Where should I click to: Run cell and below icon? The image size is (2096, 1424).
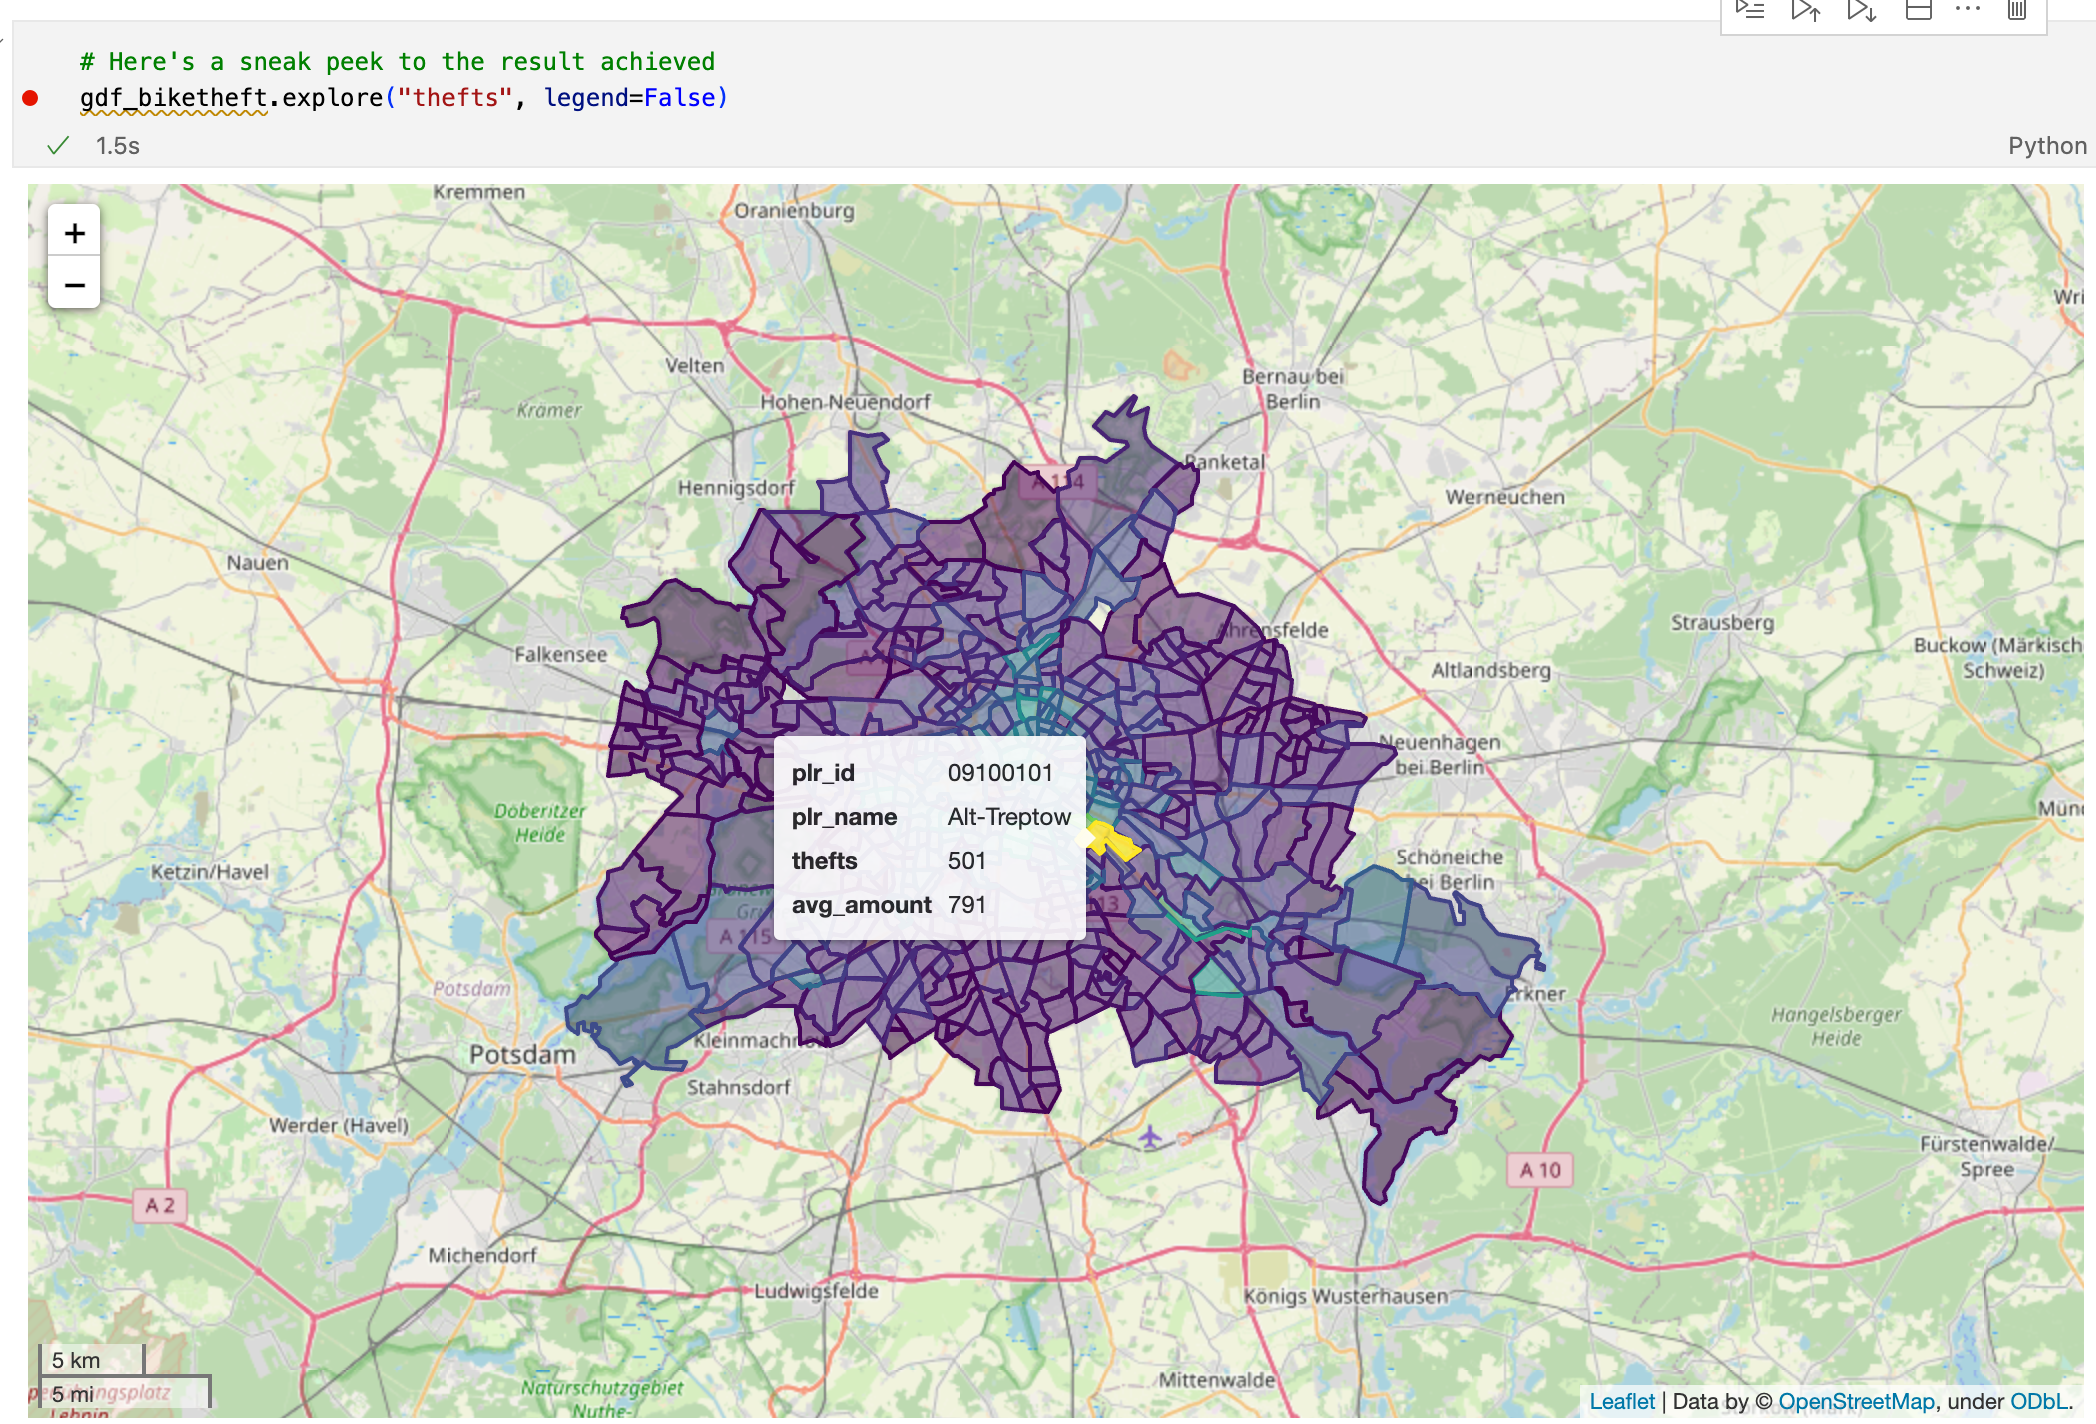tap(1861, 10)
